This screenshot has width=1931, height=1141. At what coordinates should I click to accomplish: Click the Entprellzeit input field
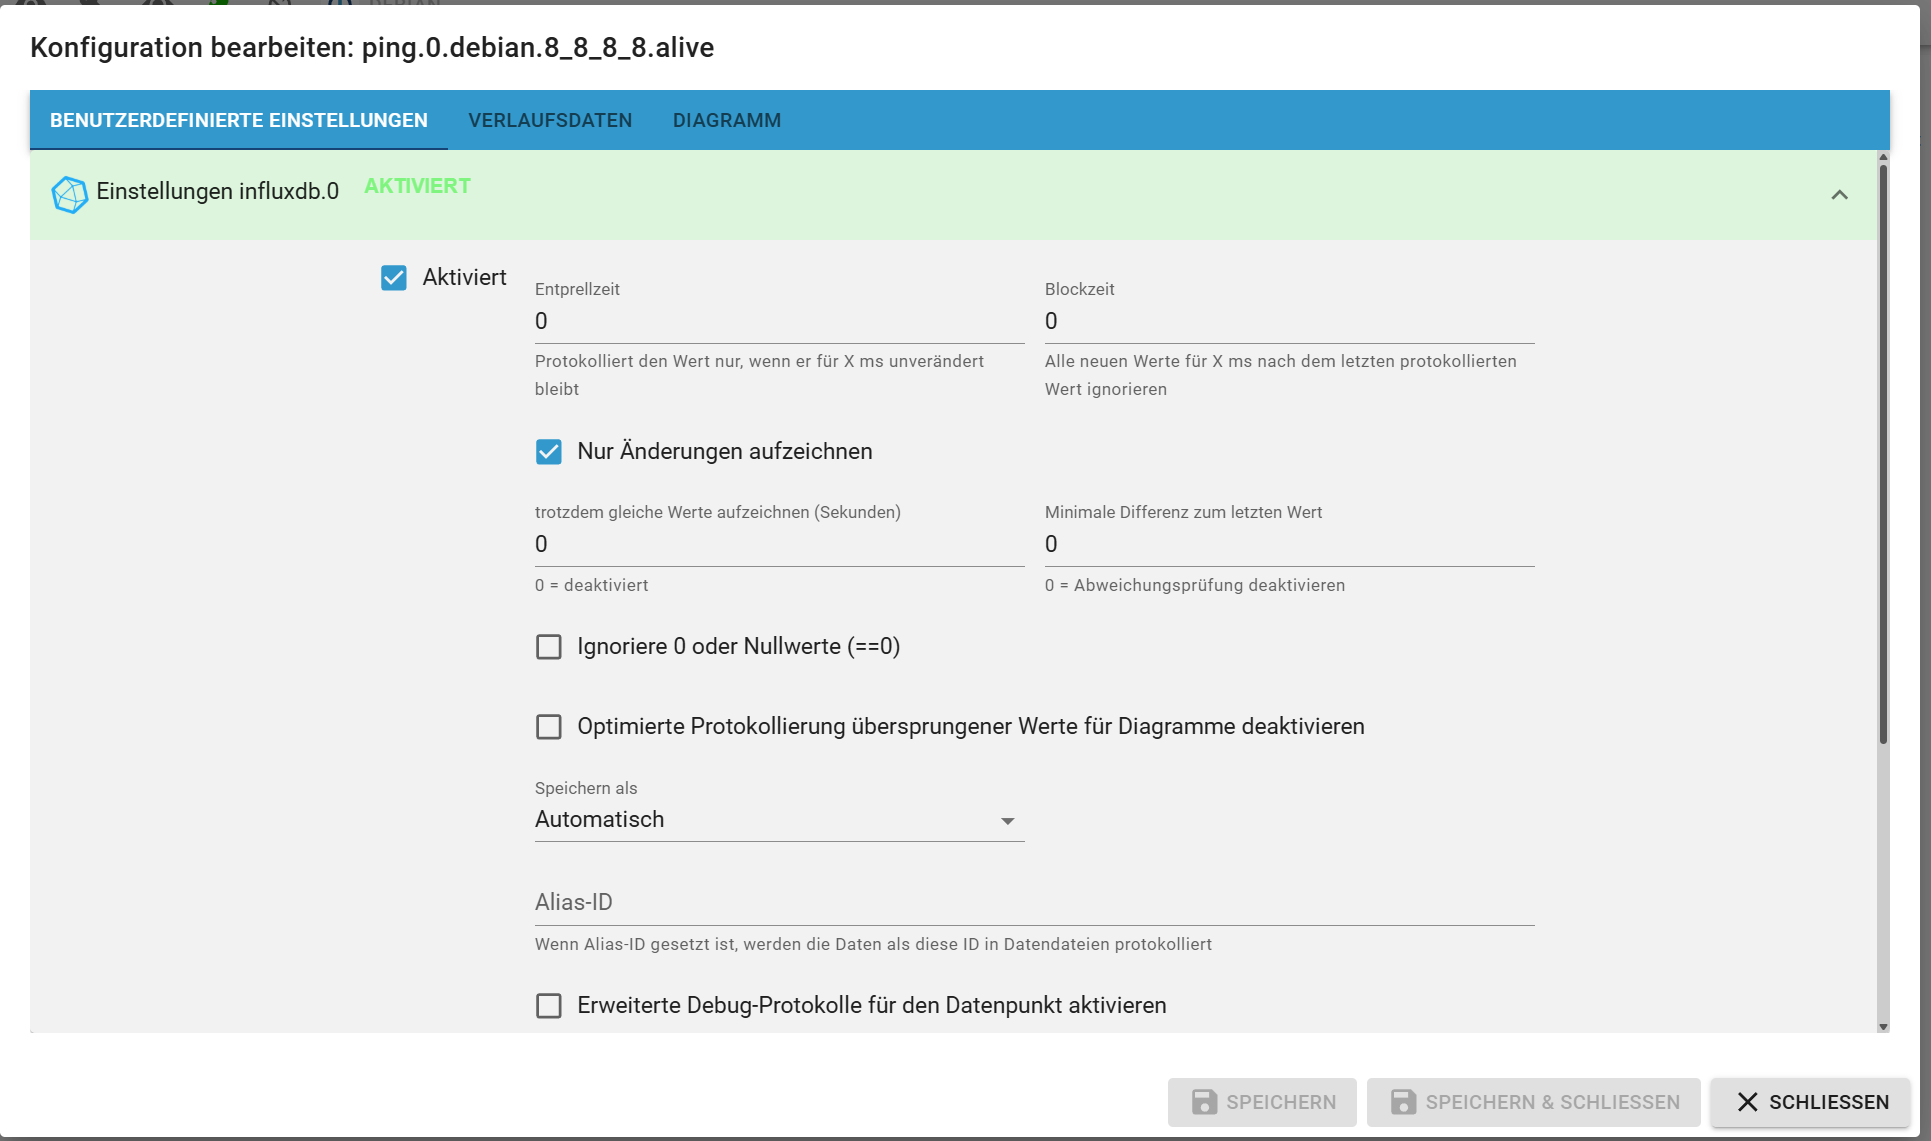click(778, 322)
